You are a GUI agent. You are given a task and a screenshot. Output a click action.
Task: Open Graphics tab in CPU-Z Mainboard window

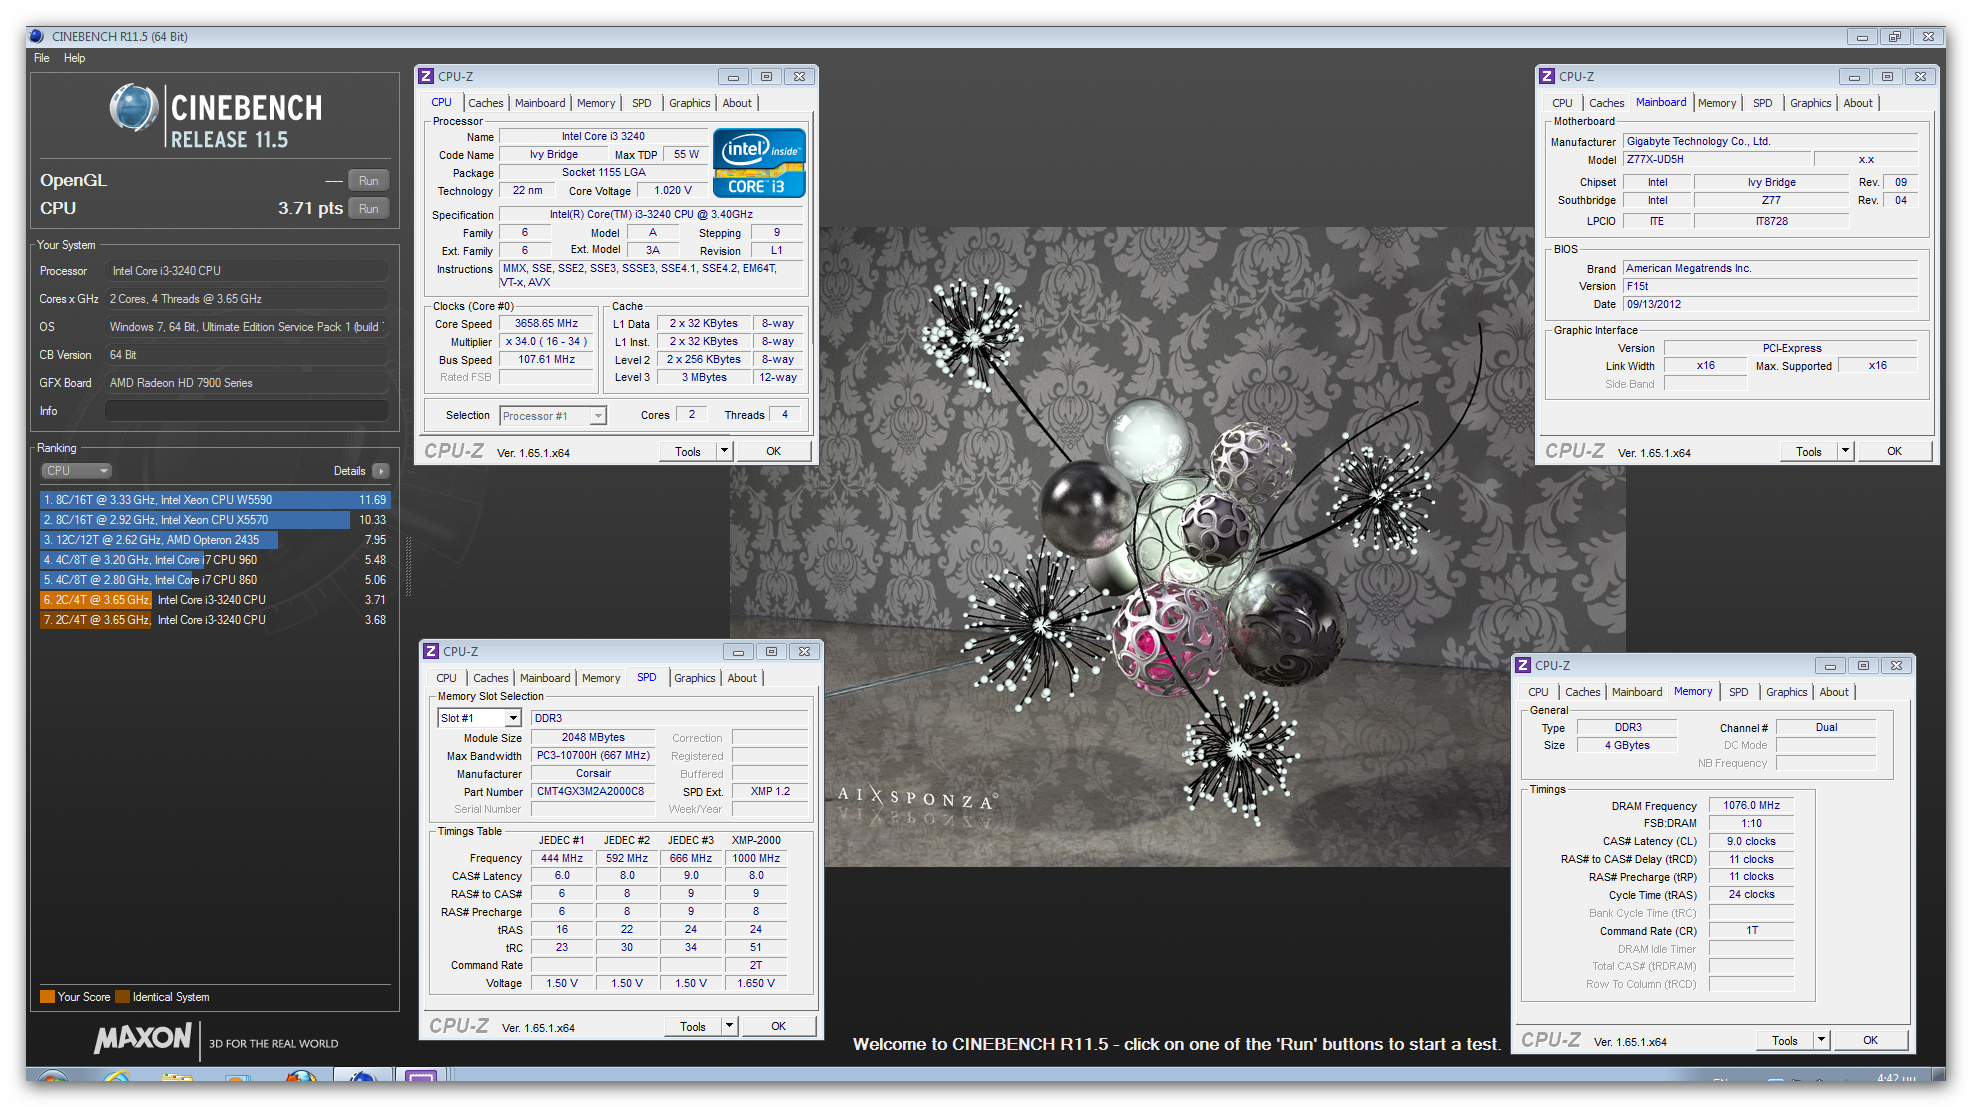(x=1811, y=103)
